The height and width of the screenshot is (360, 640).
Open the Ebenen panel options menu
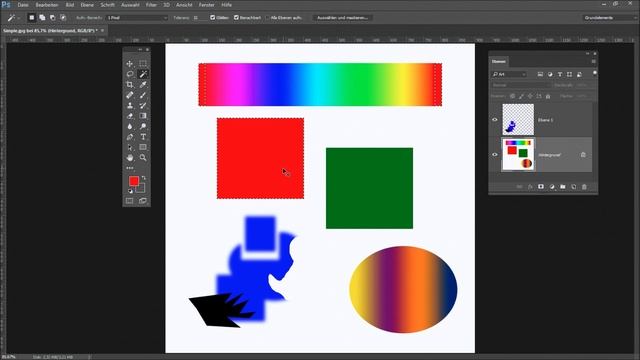click(x=593, y=62)
